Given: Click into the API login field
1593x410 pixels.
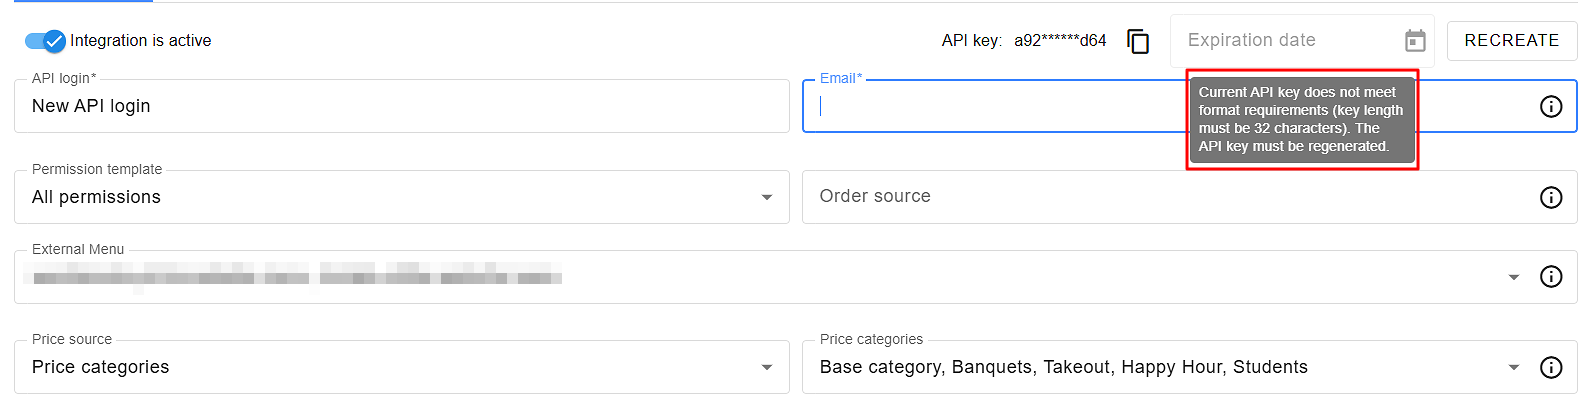Looking at the screenshot, I should [400, 106].
